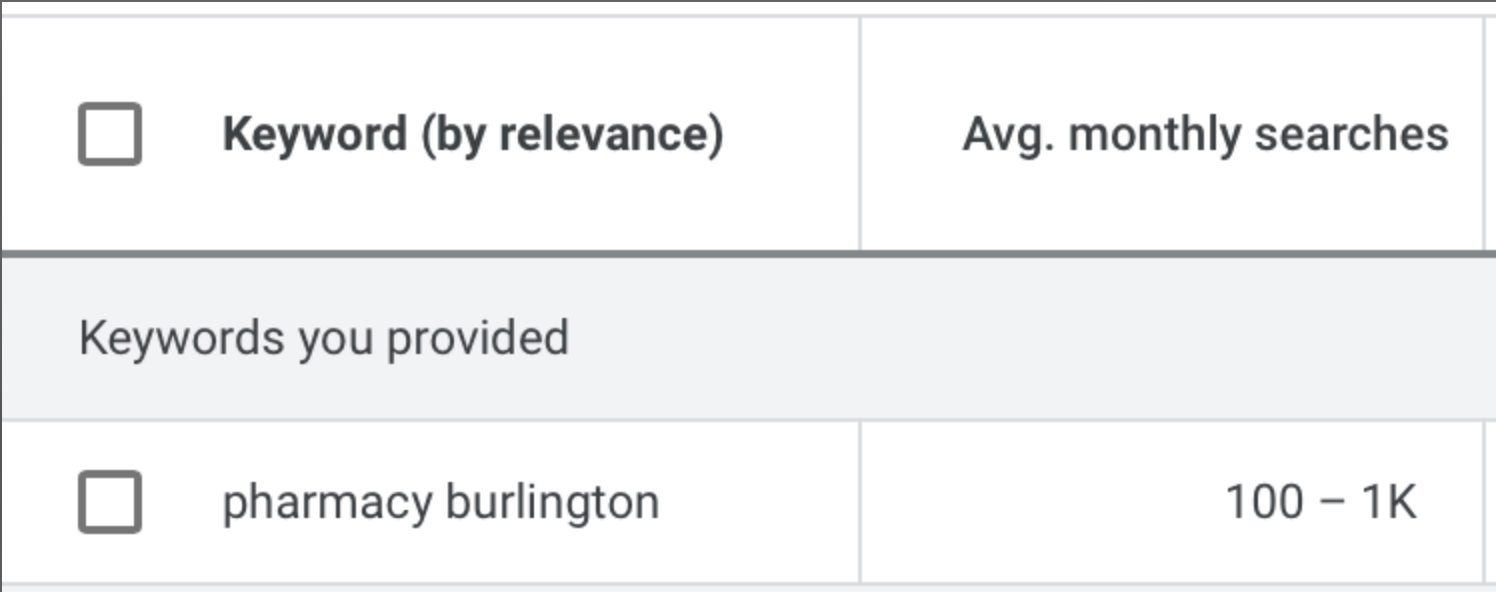The image size is (1496, 592).
Task: Sort by Avg. monthly searches column
Action: pyautogui.click(x=1205, y=134)
